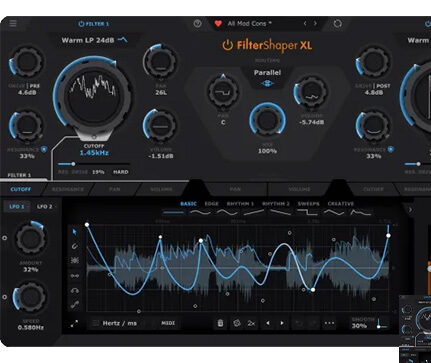The width and height of the screenshot is (431, 363).
Task: Click the routing icon below Parallel
Action: pos(267,84)
